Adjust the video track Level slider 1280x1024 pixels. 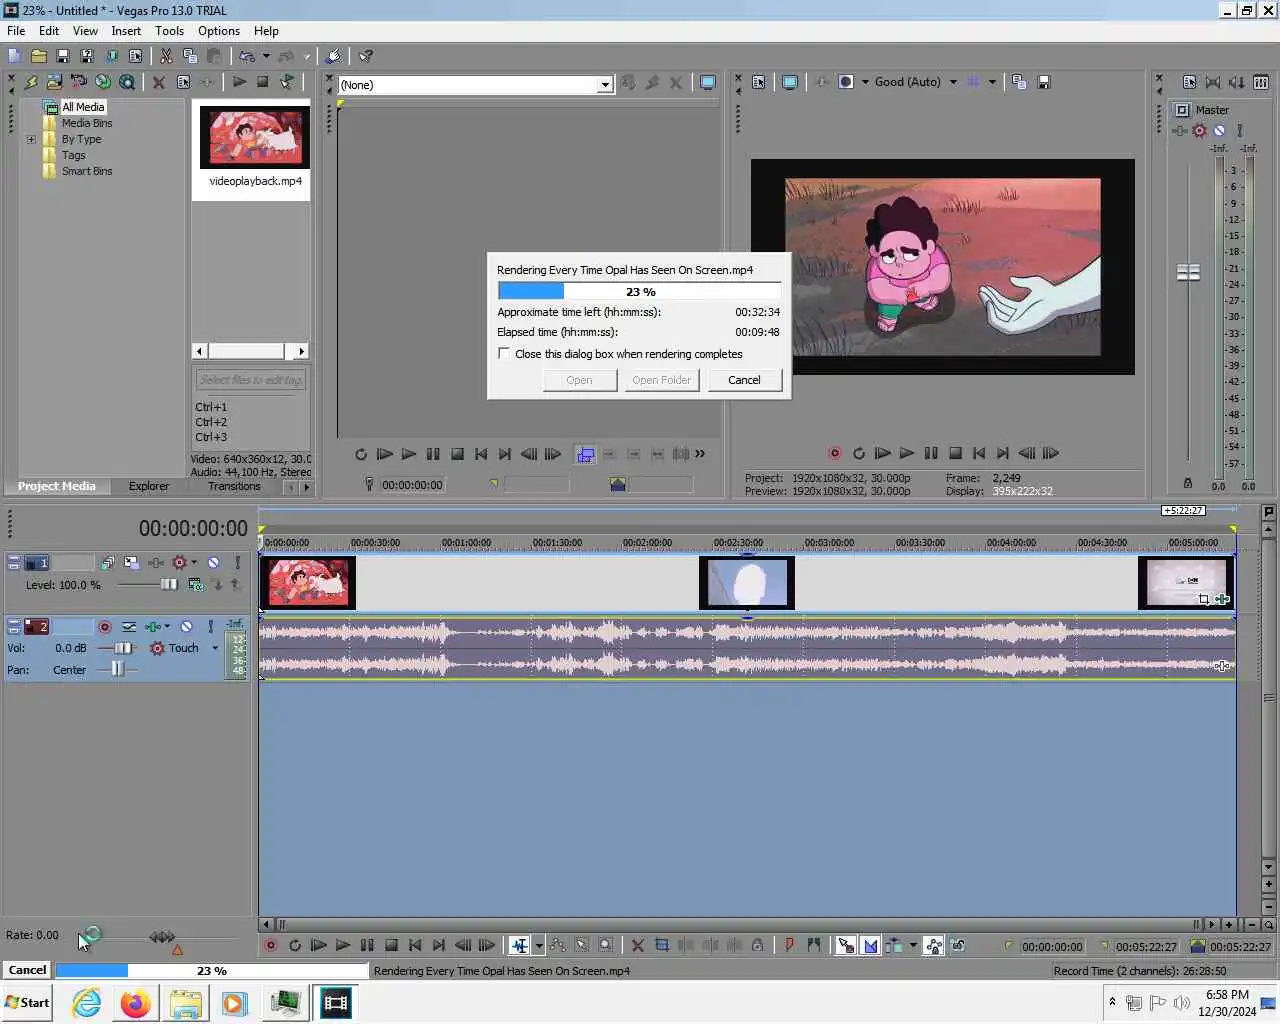(169, 584)
